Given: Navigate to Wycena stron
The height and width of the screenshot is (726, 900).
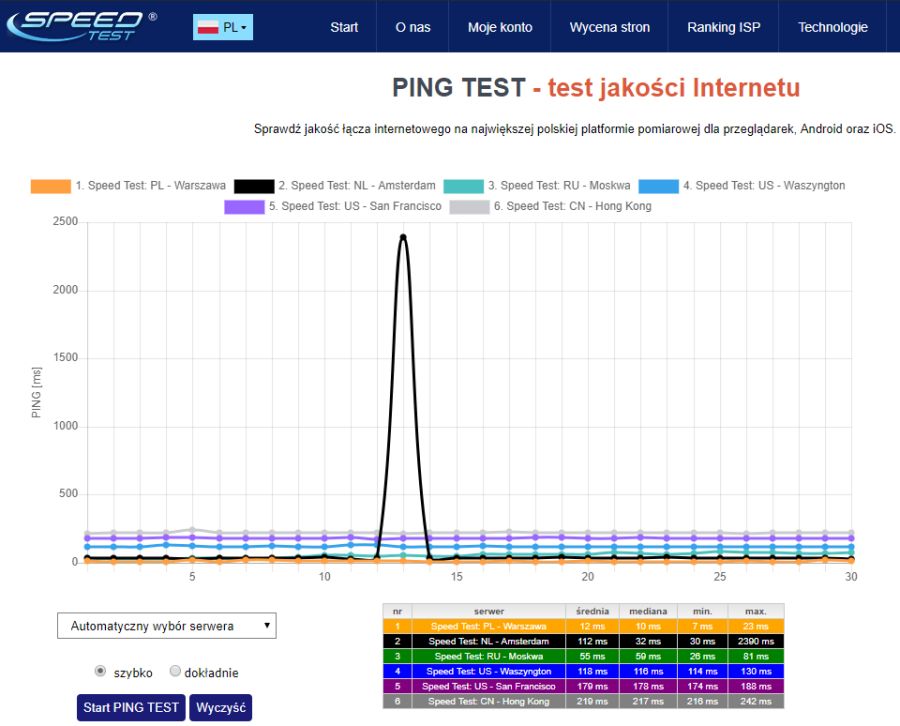Looking at the screenshot, I should 609,27.
